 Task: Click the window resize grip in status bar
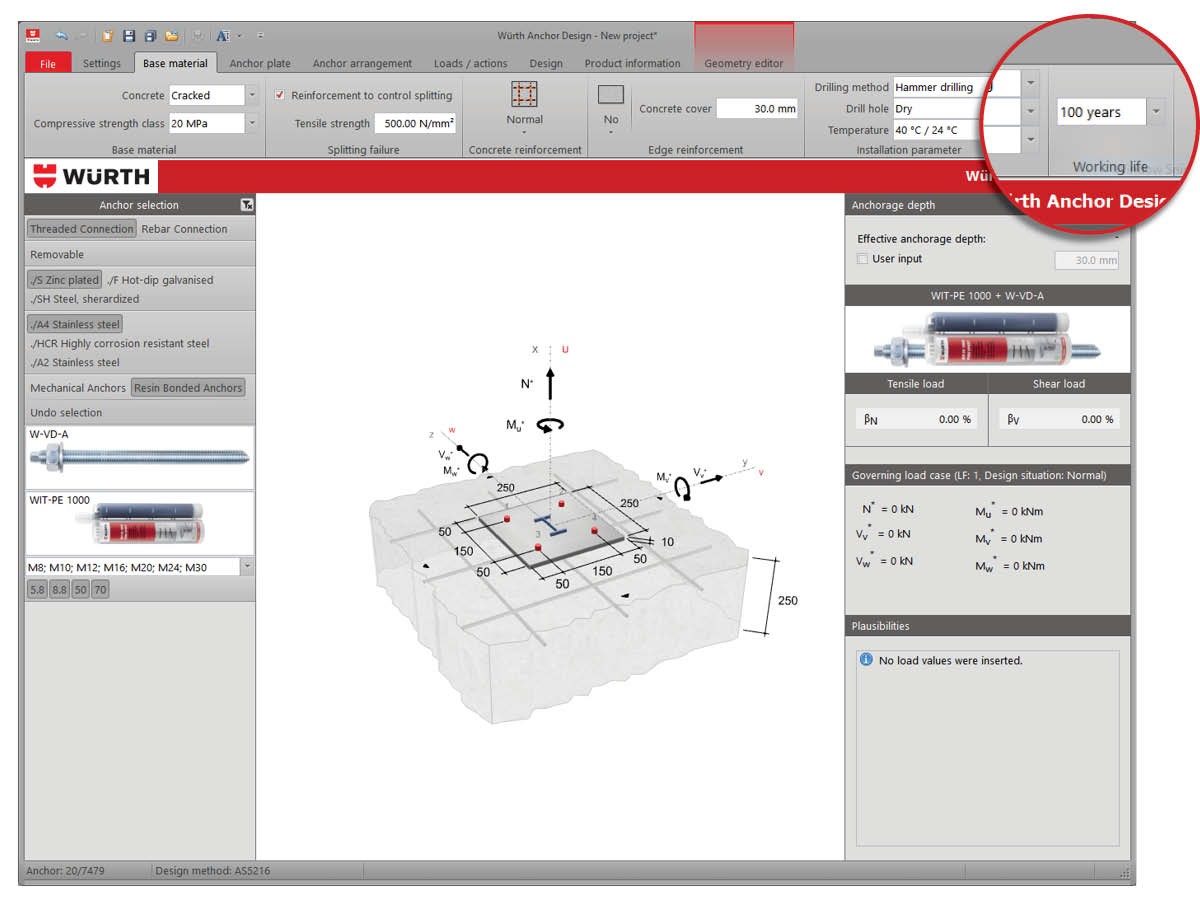1127,876
